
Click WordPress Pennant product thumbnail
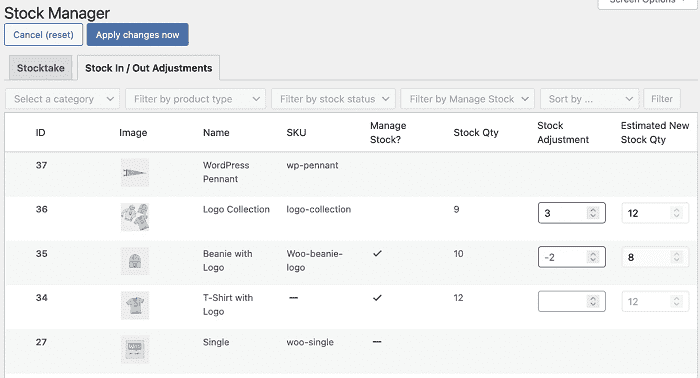click(x=134, y=172)
